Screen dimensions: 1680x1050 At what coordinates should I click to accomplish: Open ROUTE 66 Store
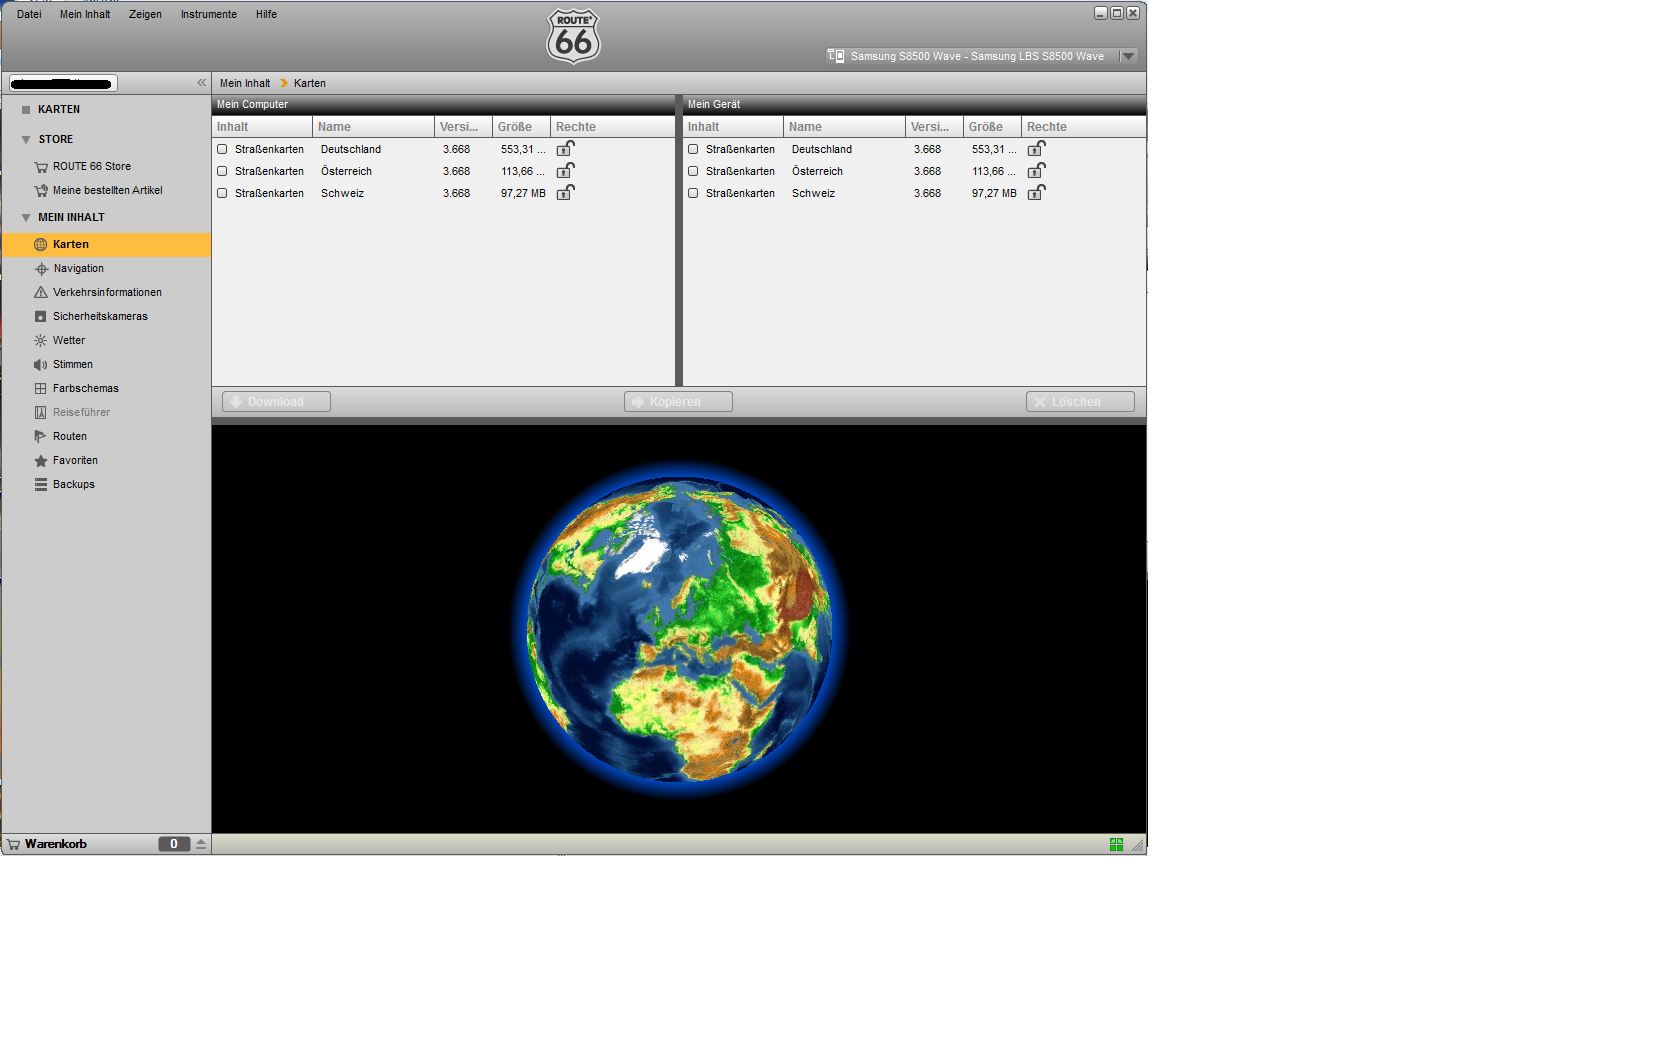(92, 167)
